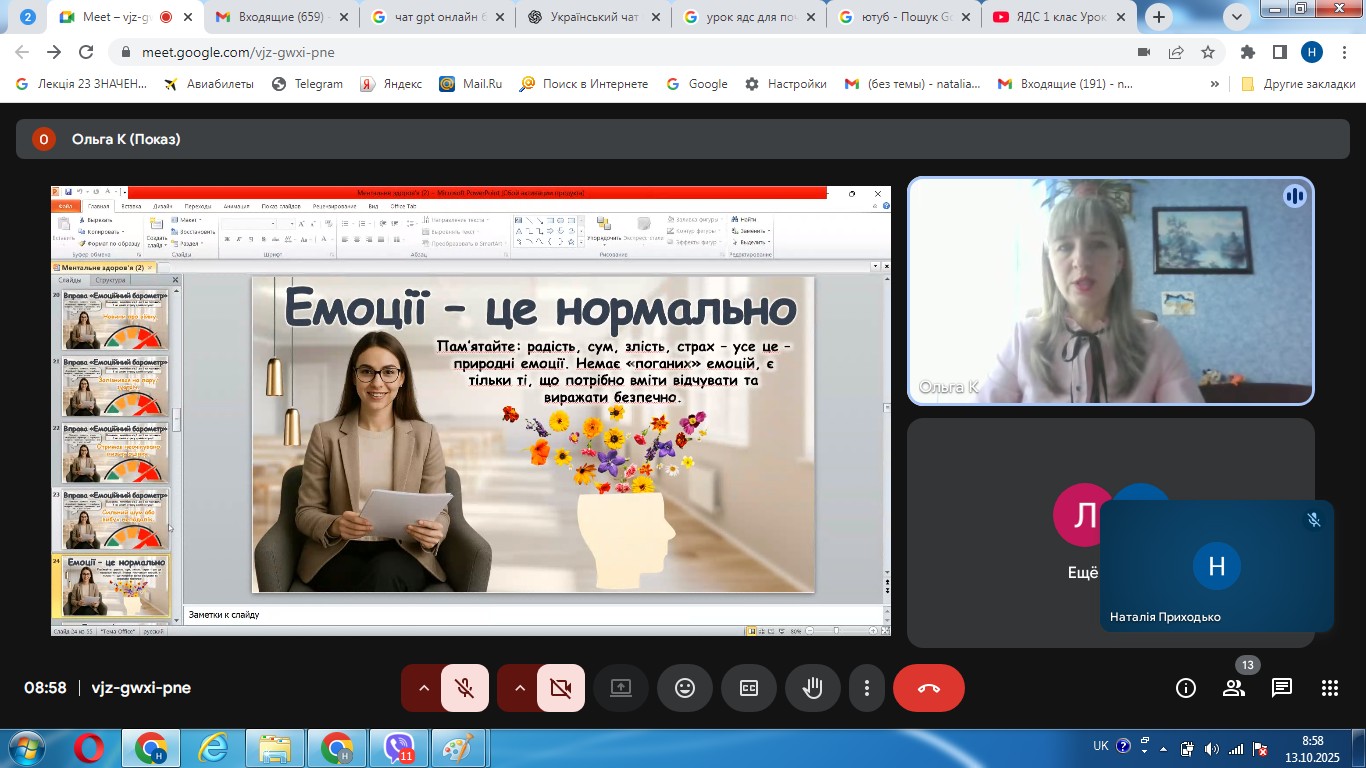Open the Telegram bookmark
The image size is (1366, 768).
(307, 84)
